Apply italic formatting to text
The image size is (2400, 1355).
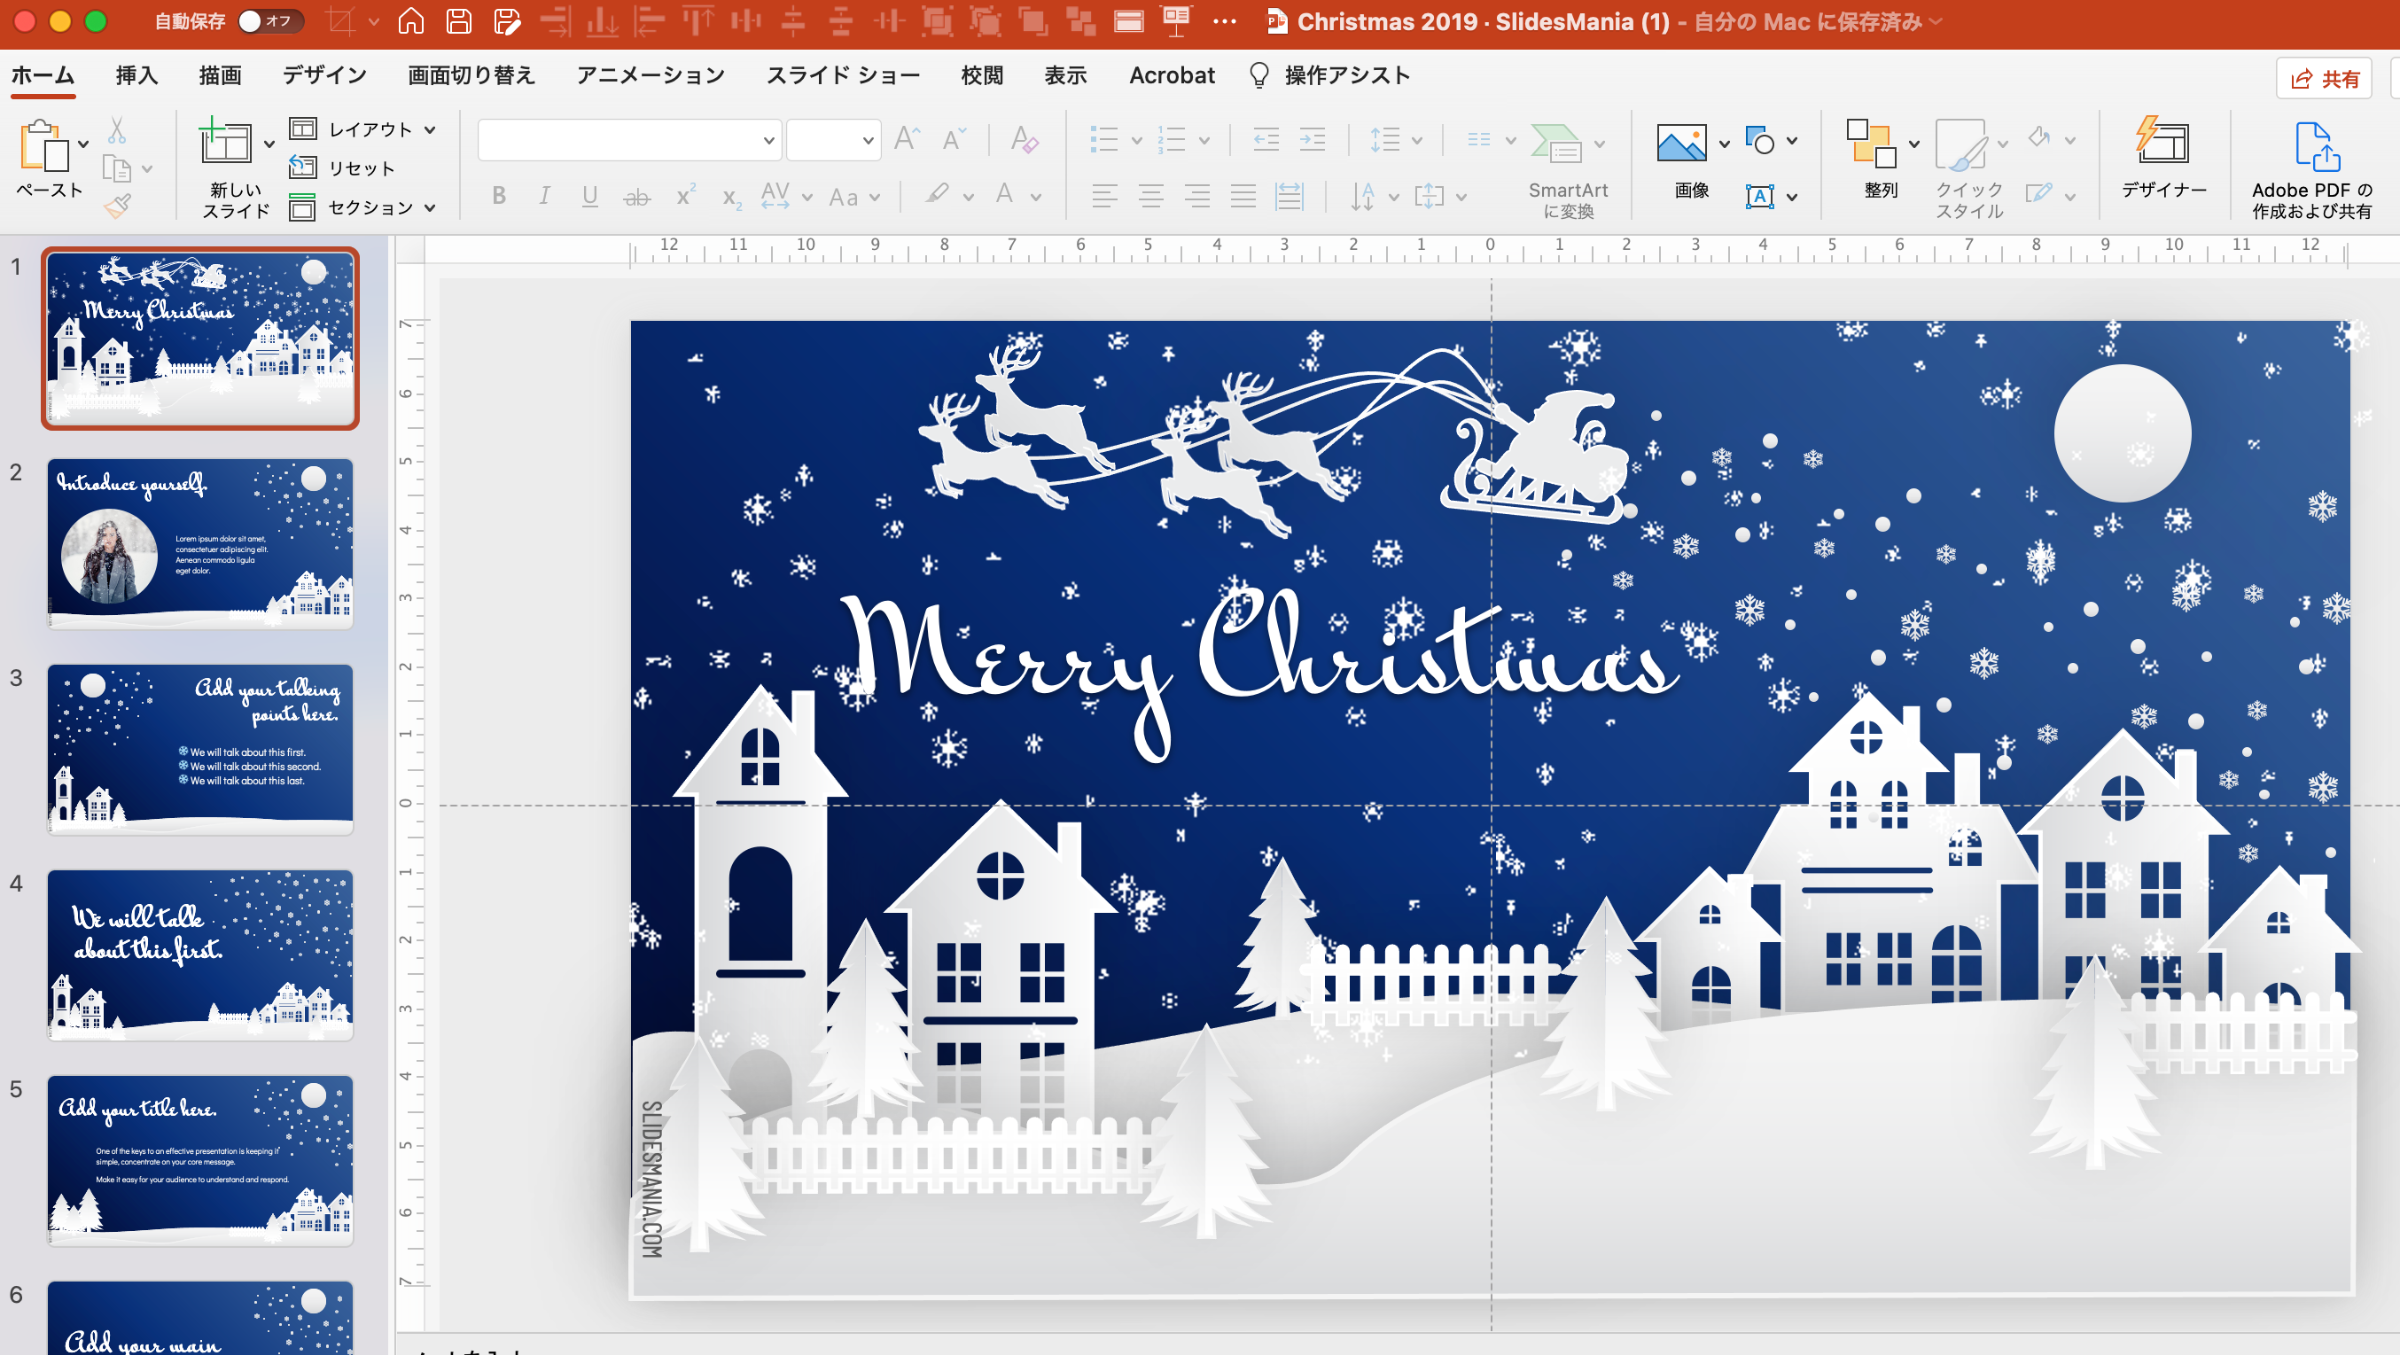coord(544,196)
